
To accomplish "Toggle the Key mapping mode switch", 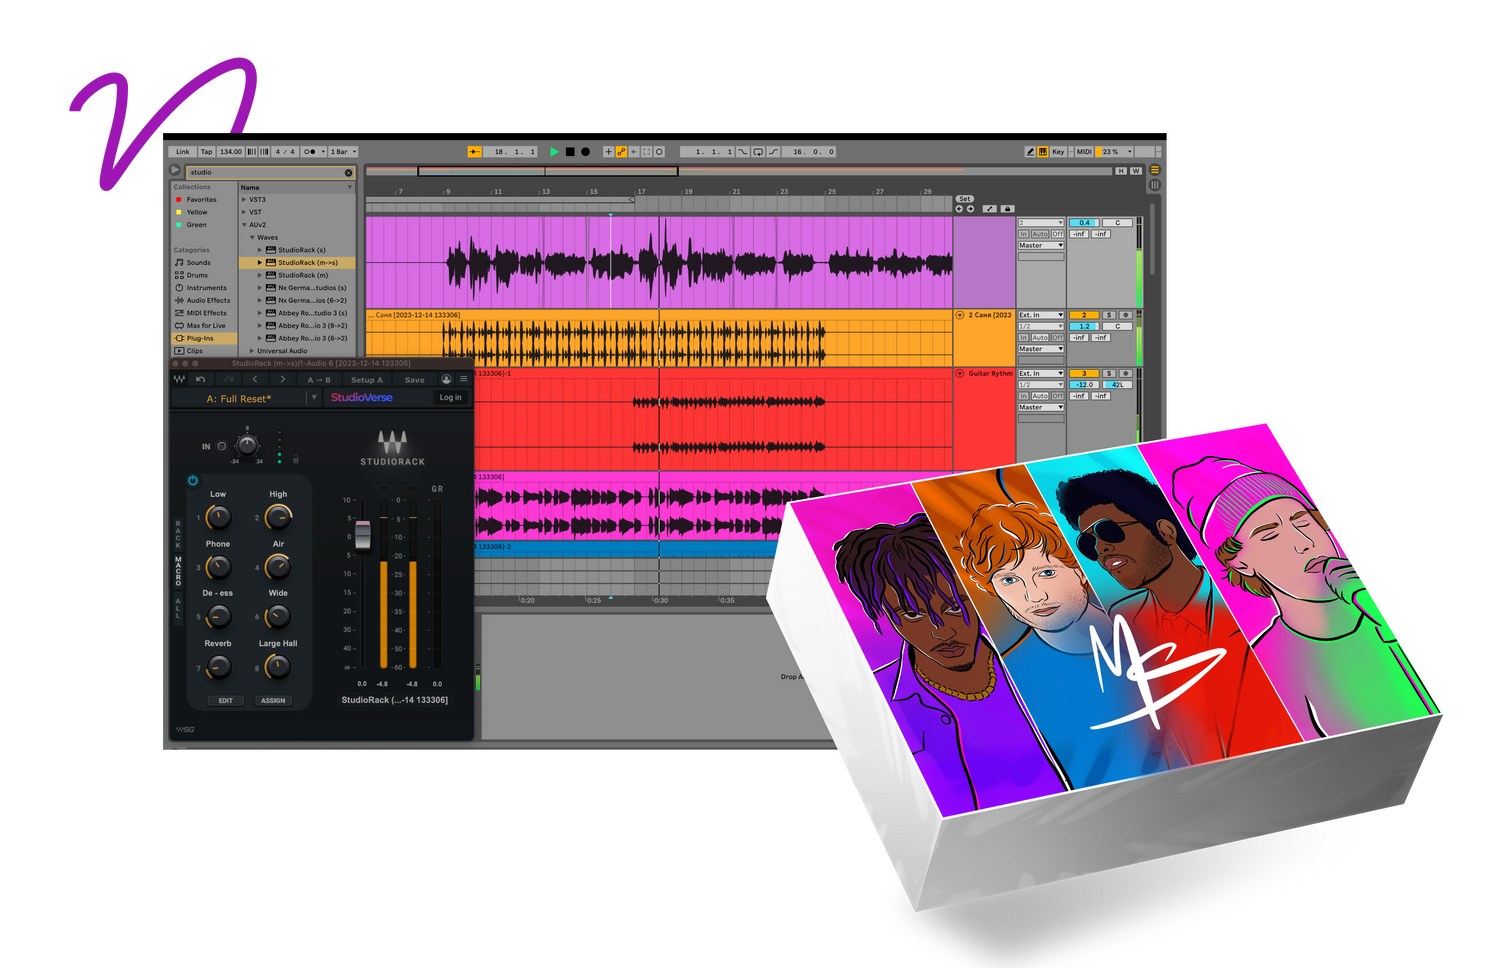I will click(1057, 152).
